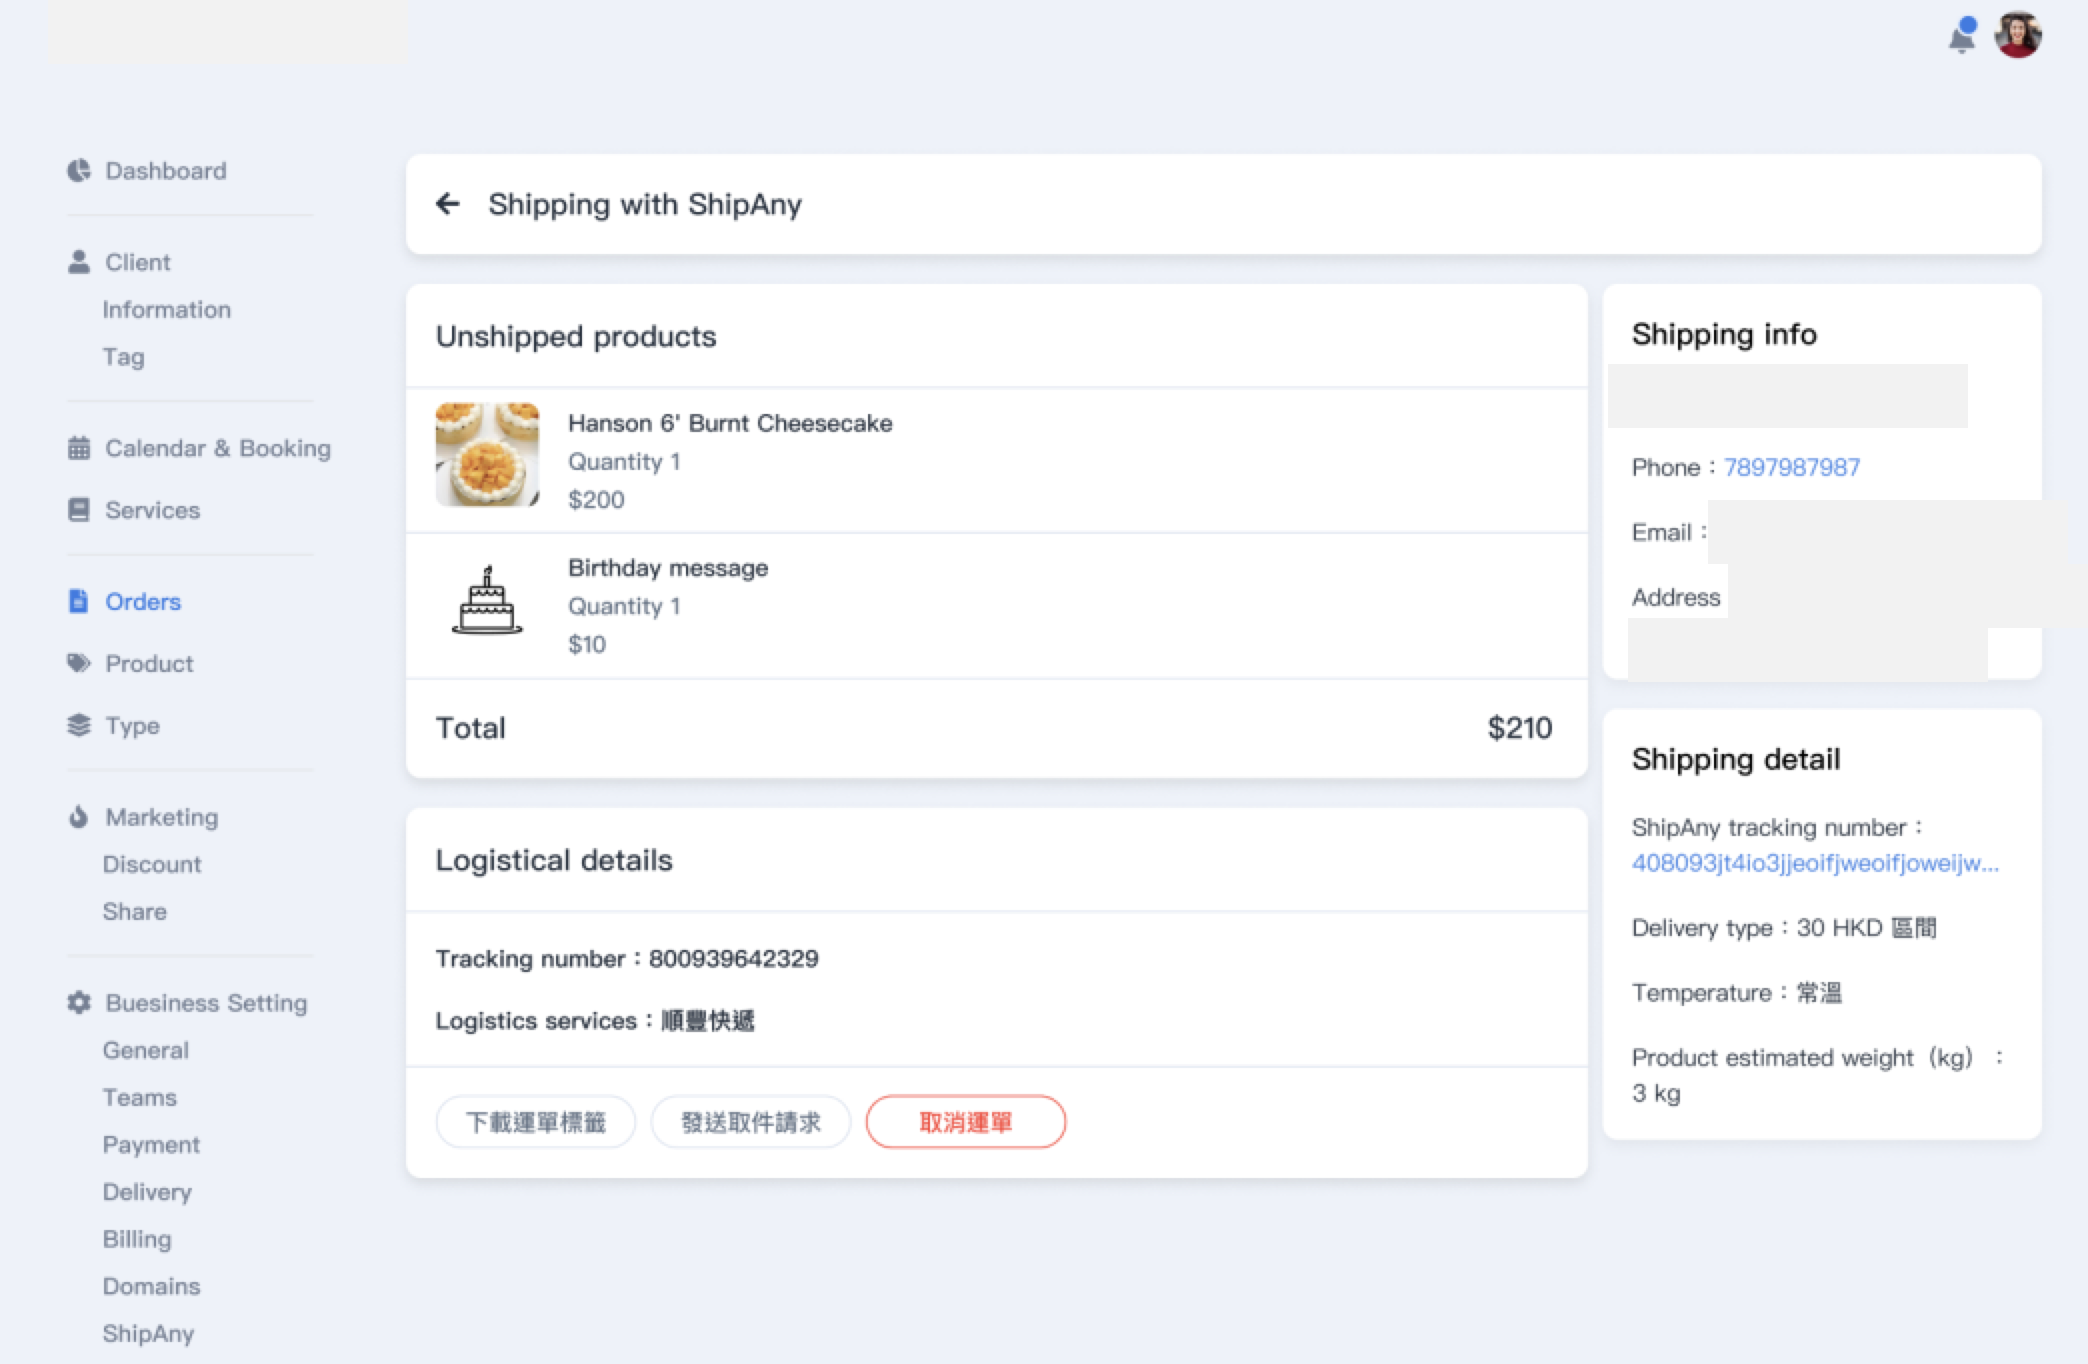This screenshot has width=2088, height=1364.
Task: Open the notification bell
Action: coord(1962,37)
